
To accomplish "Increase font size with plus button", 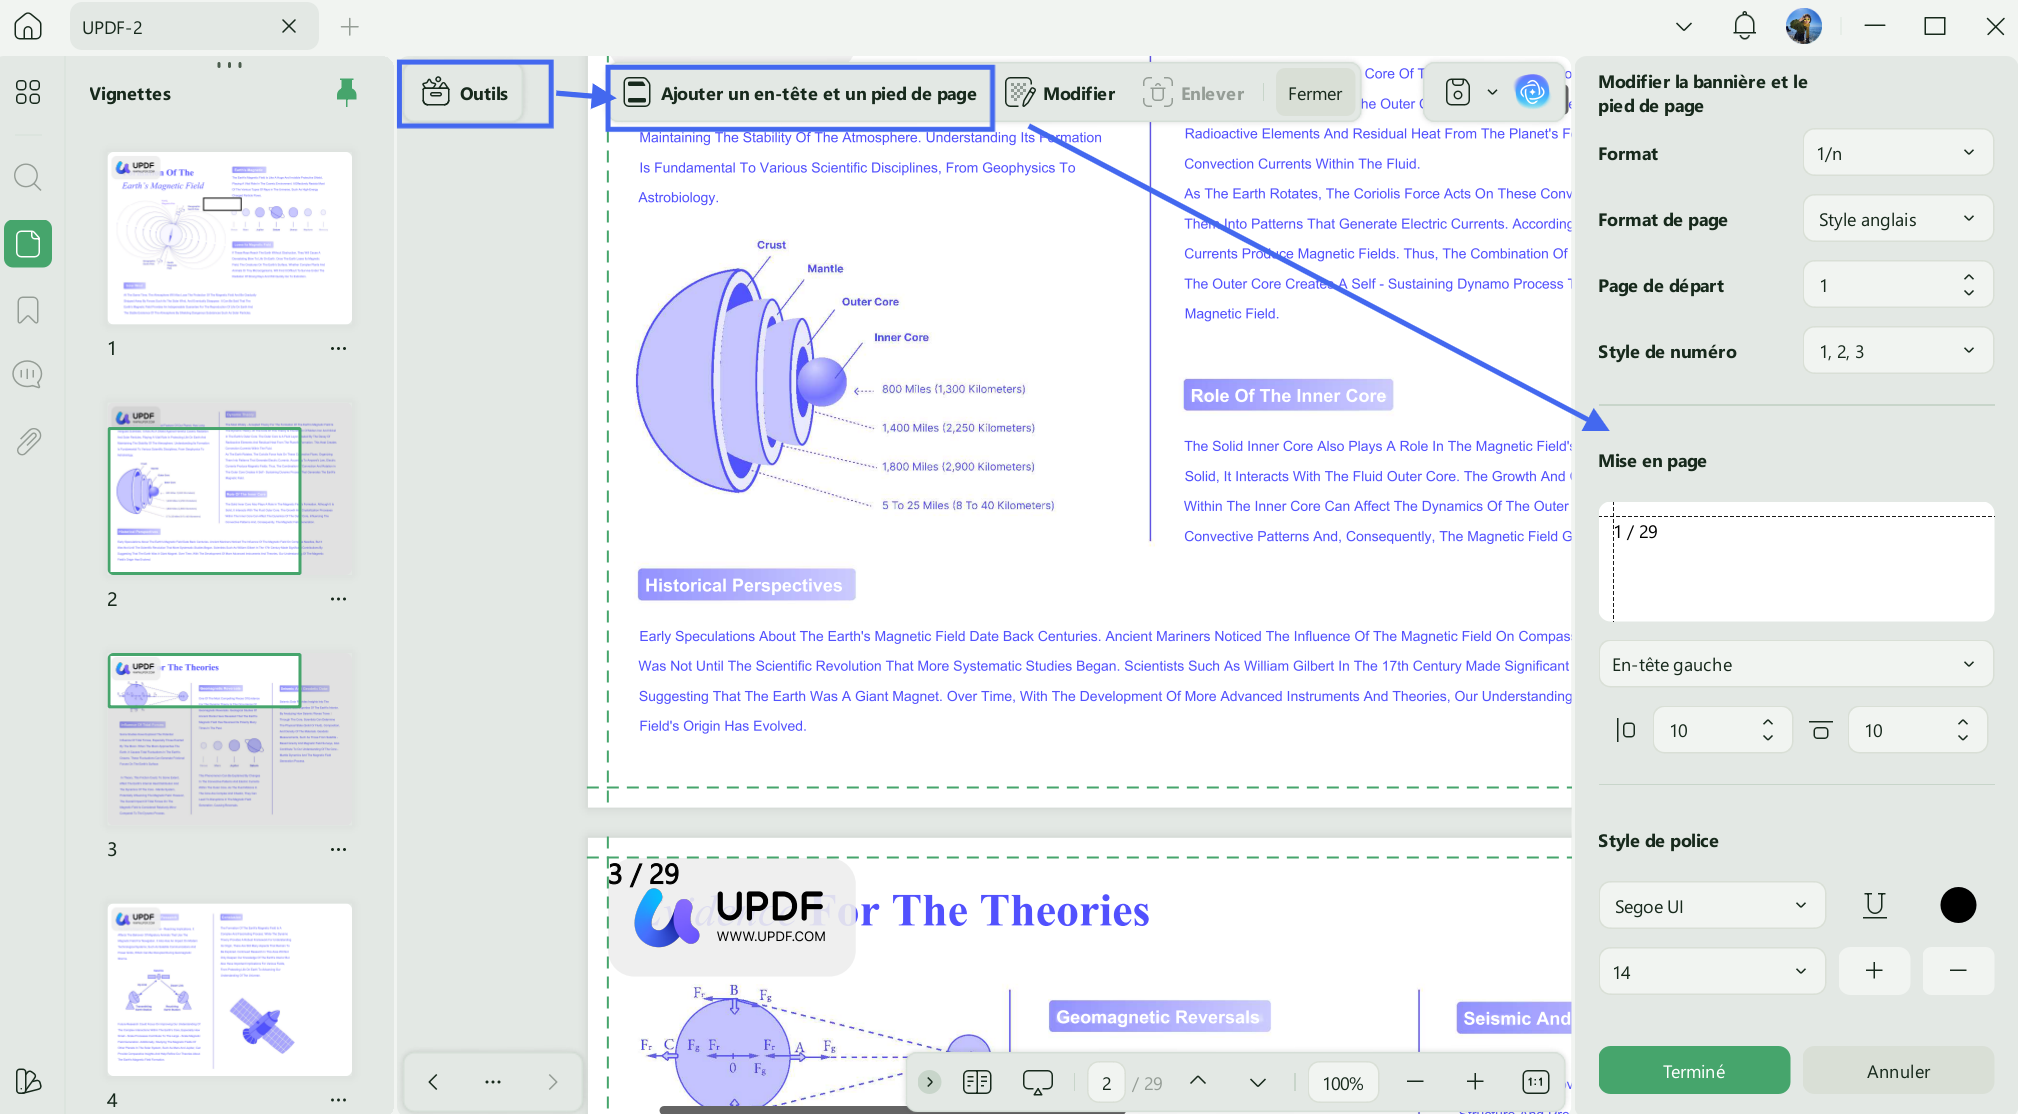I will (x=1874, y=971).
